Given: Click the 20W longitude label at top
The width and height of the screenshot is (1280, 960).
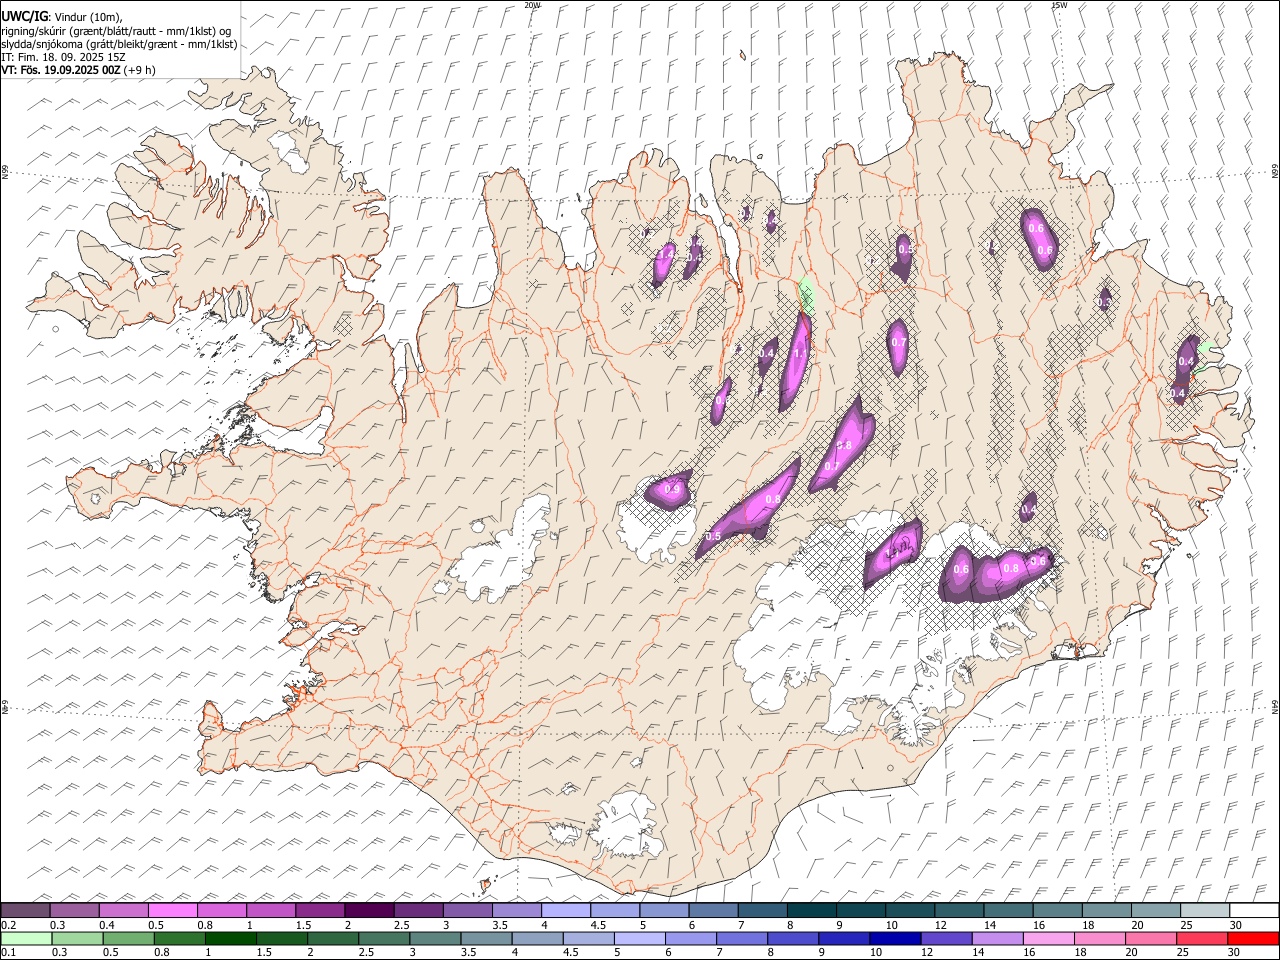Looking at the screenshot, I should pos(532,5).
